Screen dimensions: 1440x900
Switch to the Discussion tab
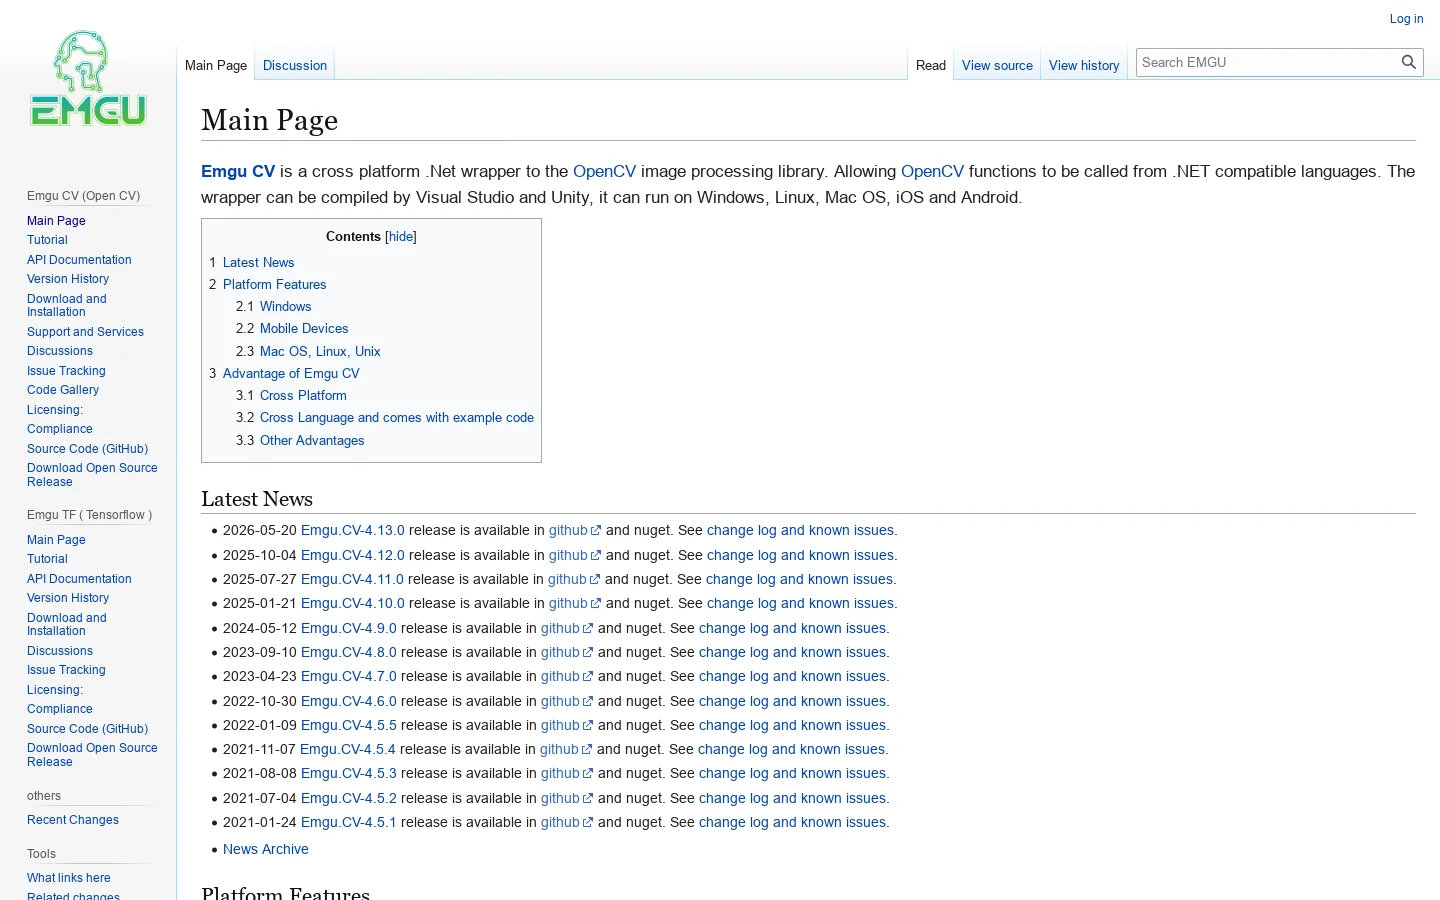(295, 65)
